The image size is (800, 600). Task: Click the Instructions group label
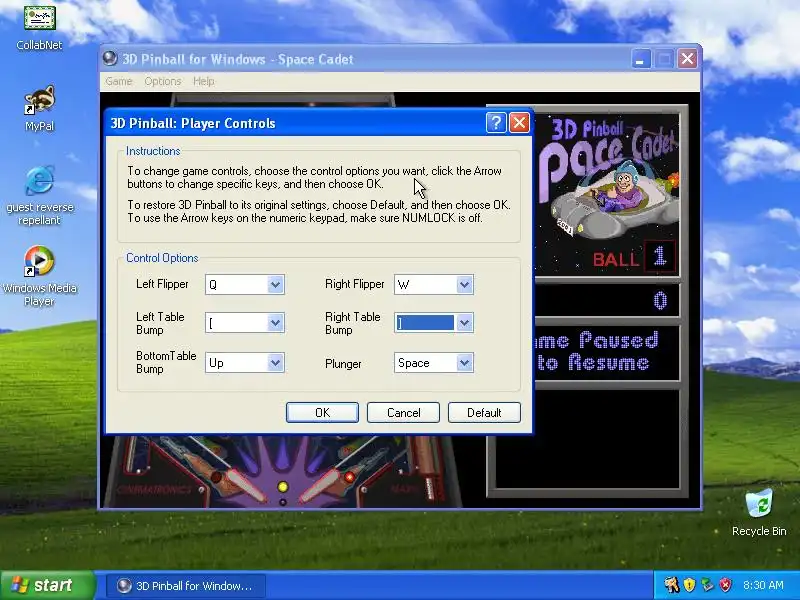pos(153,151)
